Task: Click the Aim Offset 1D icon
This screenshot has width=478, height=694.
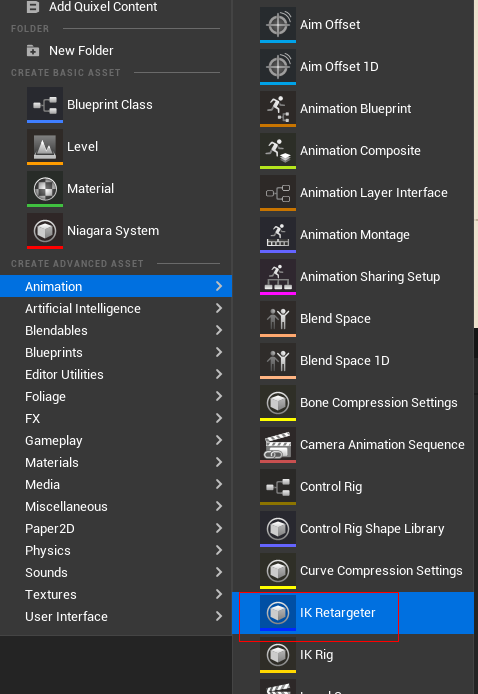Action: 278,67
